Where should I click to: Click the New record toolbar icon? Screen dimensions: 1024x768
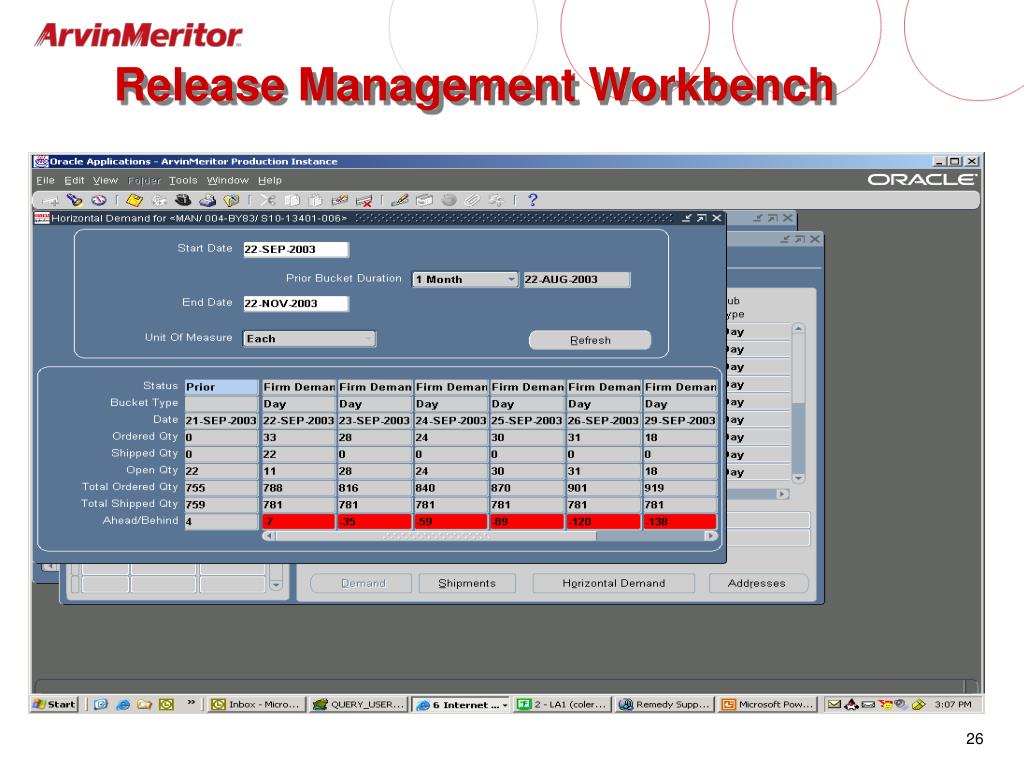[50, 200]
